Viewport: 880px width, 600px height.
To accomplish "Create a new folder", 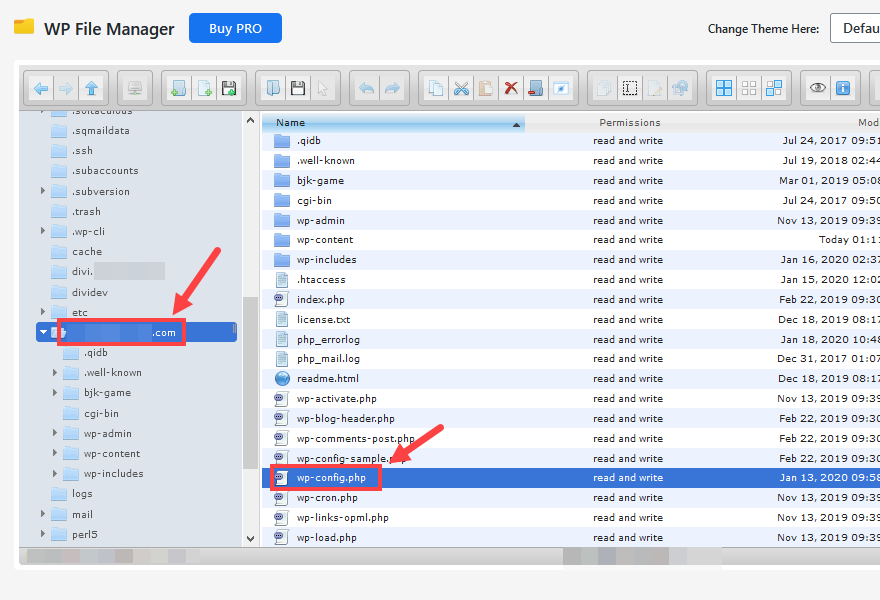I will pyautogui.click(x=178, y=88).
